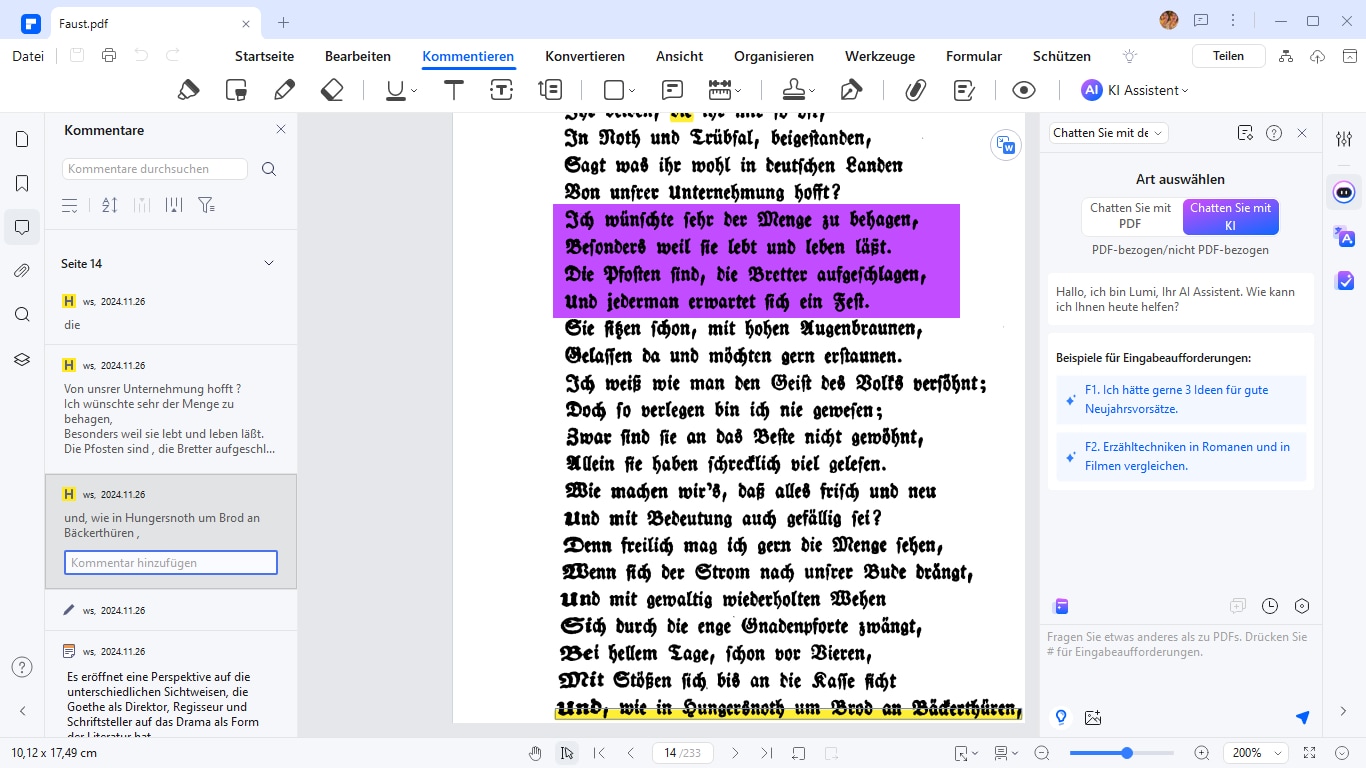Screen dimensions: 1366x768
Task: Choose the pencil drawing tool
Action: [284, 90]
